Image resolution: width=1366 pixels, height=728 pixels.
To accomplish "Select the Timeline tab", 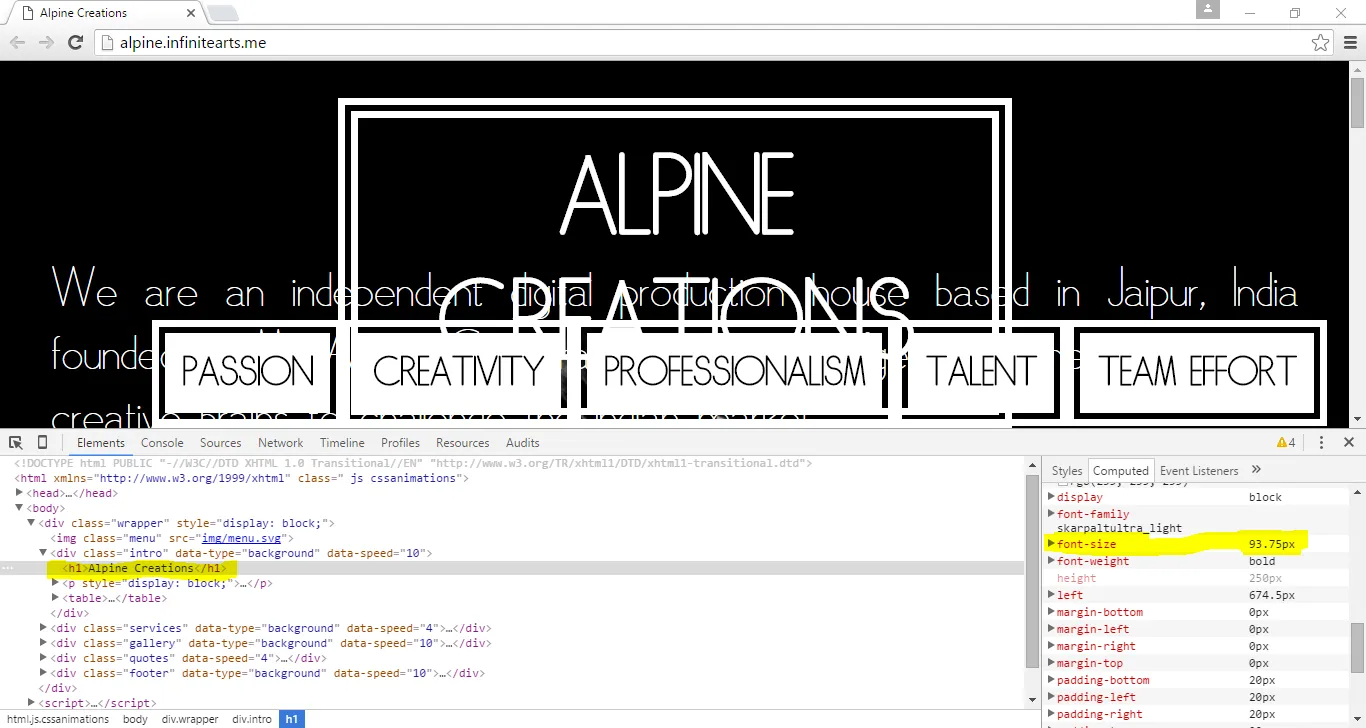I will click(x=342, y=443).
